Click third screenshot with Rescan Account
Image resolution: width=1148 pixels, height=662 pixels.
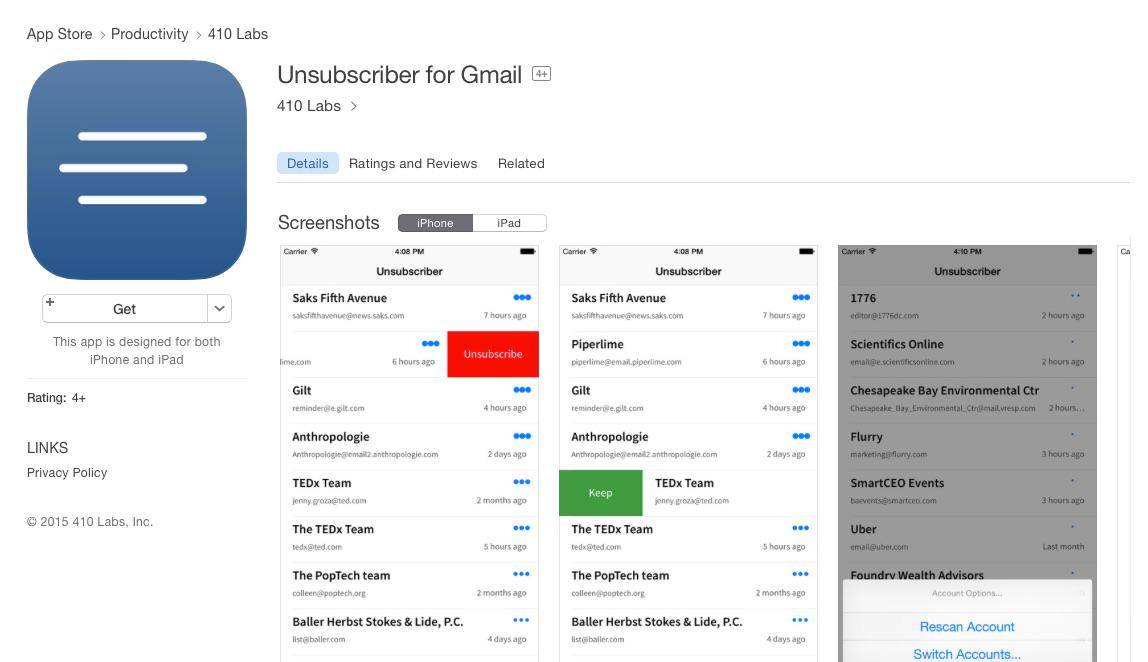(967, 453)
